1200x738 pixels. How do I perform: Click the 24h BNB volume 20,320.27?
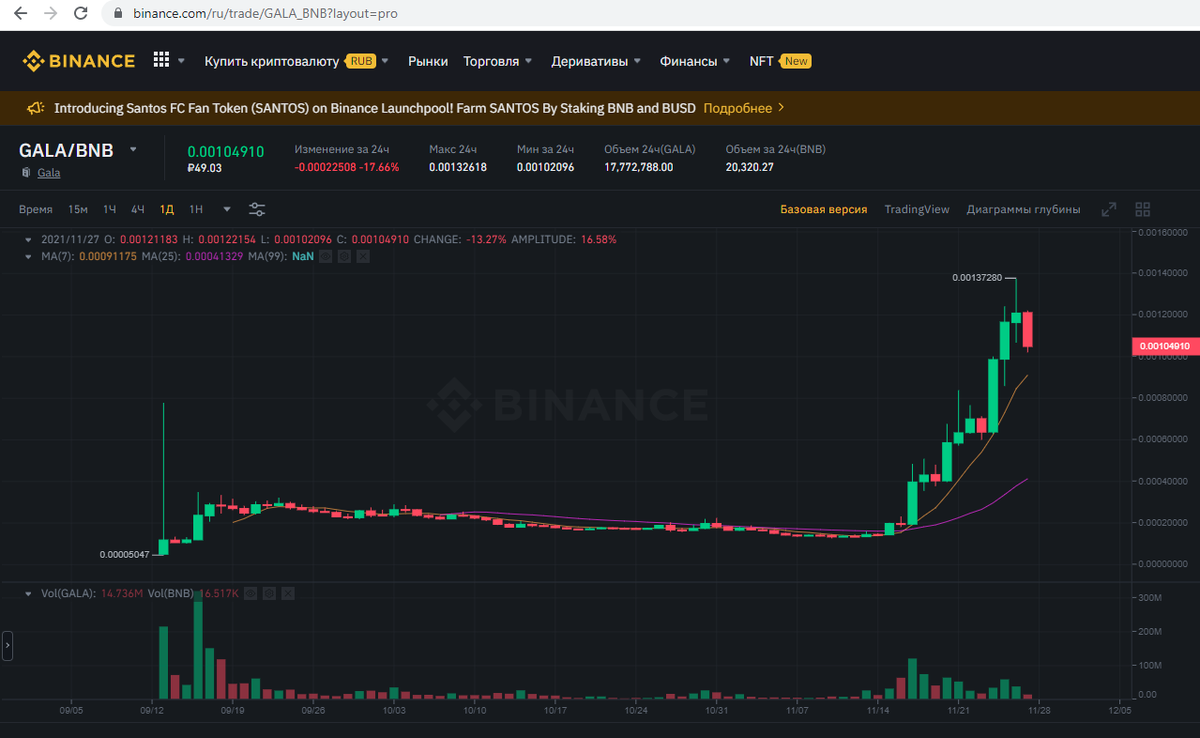(x=749, y=167)
